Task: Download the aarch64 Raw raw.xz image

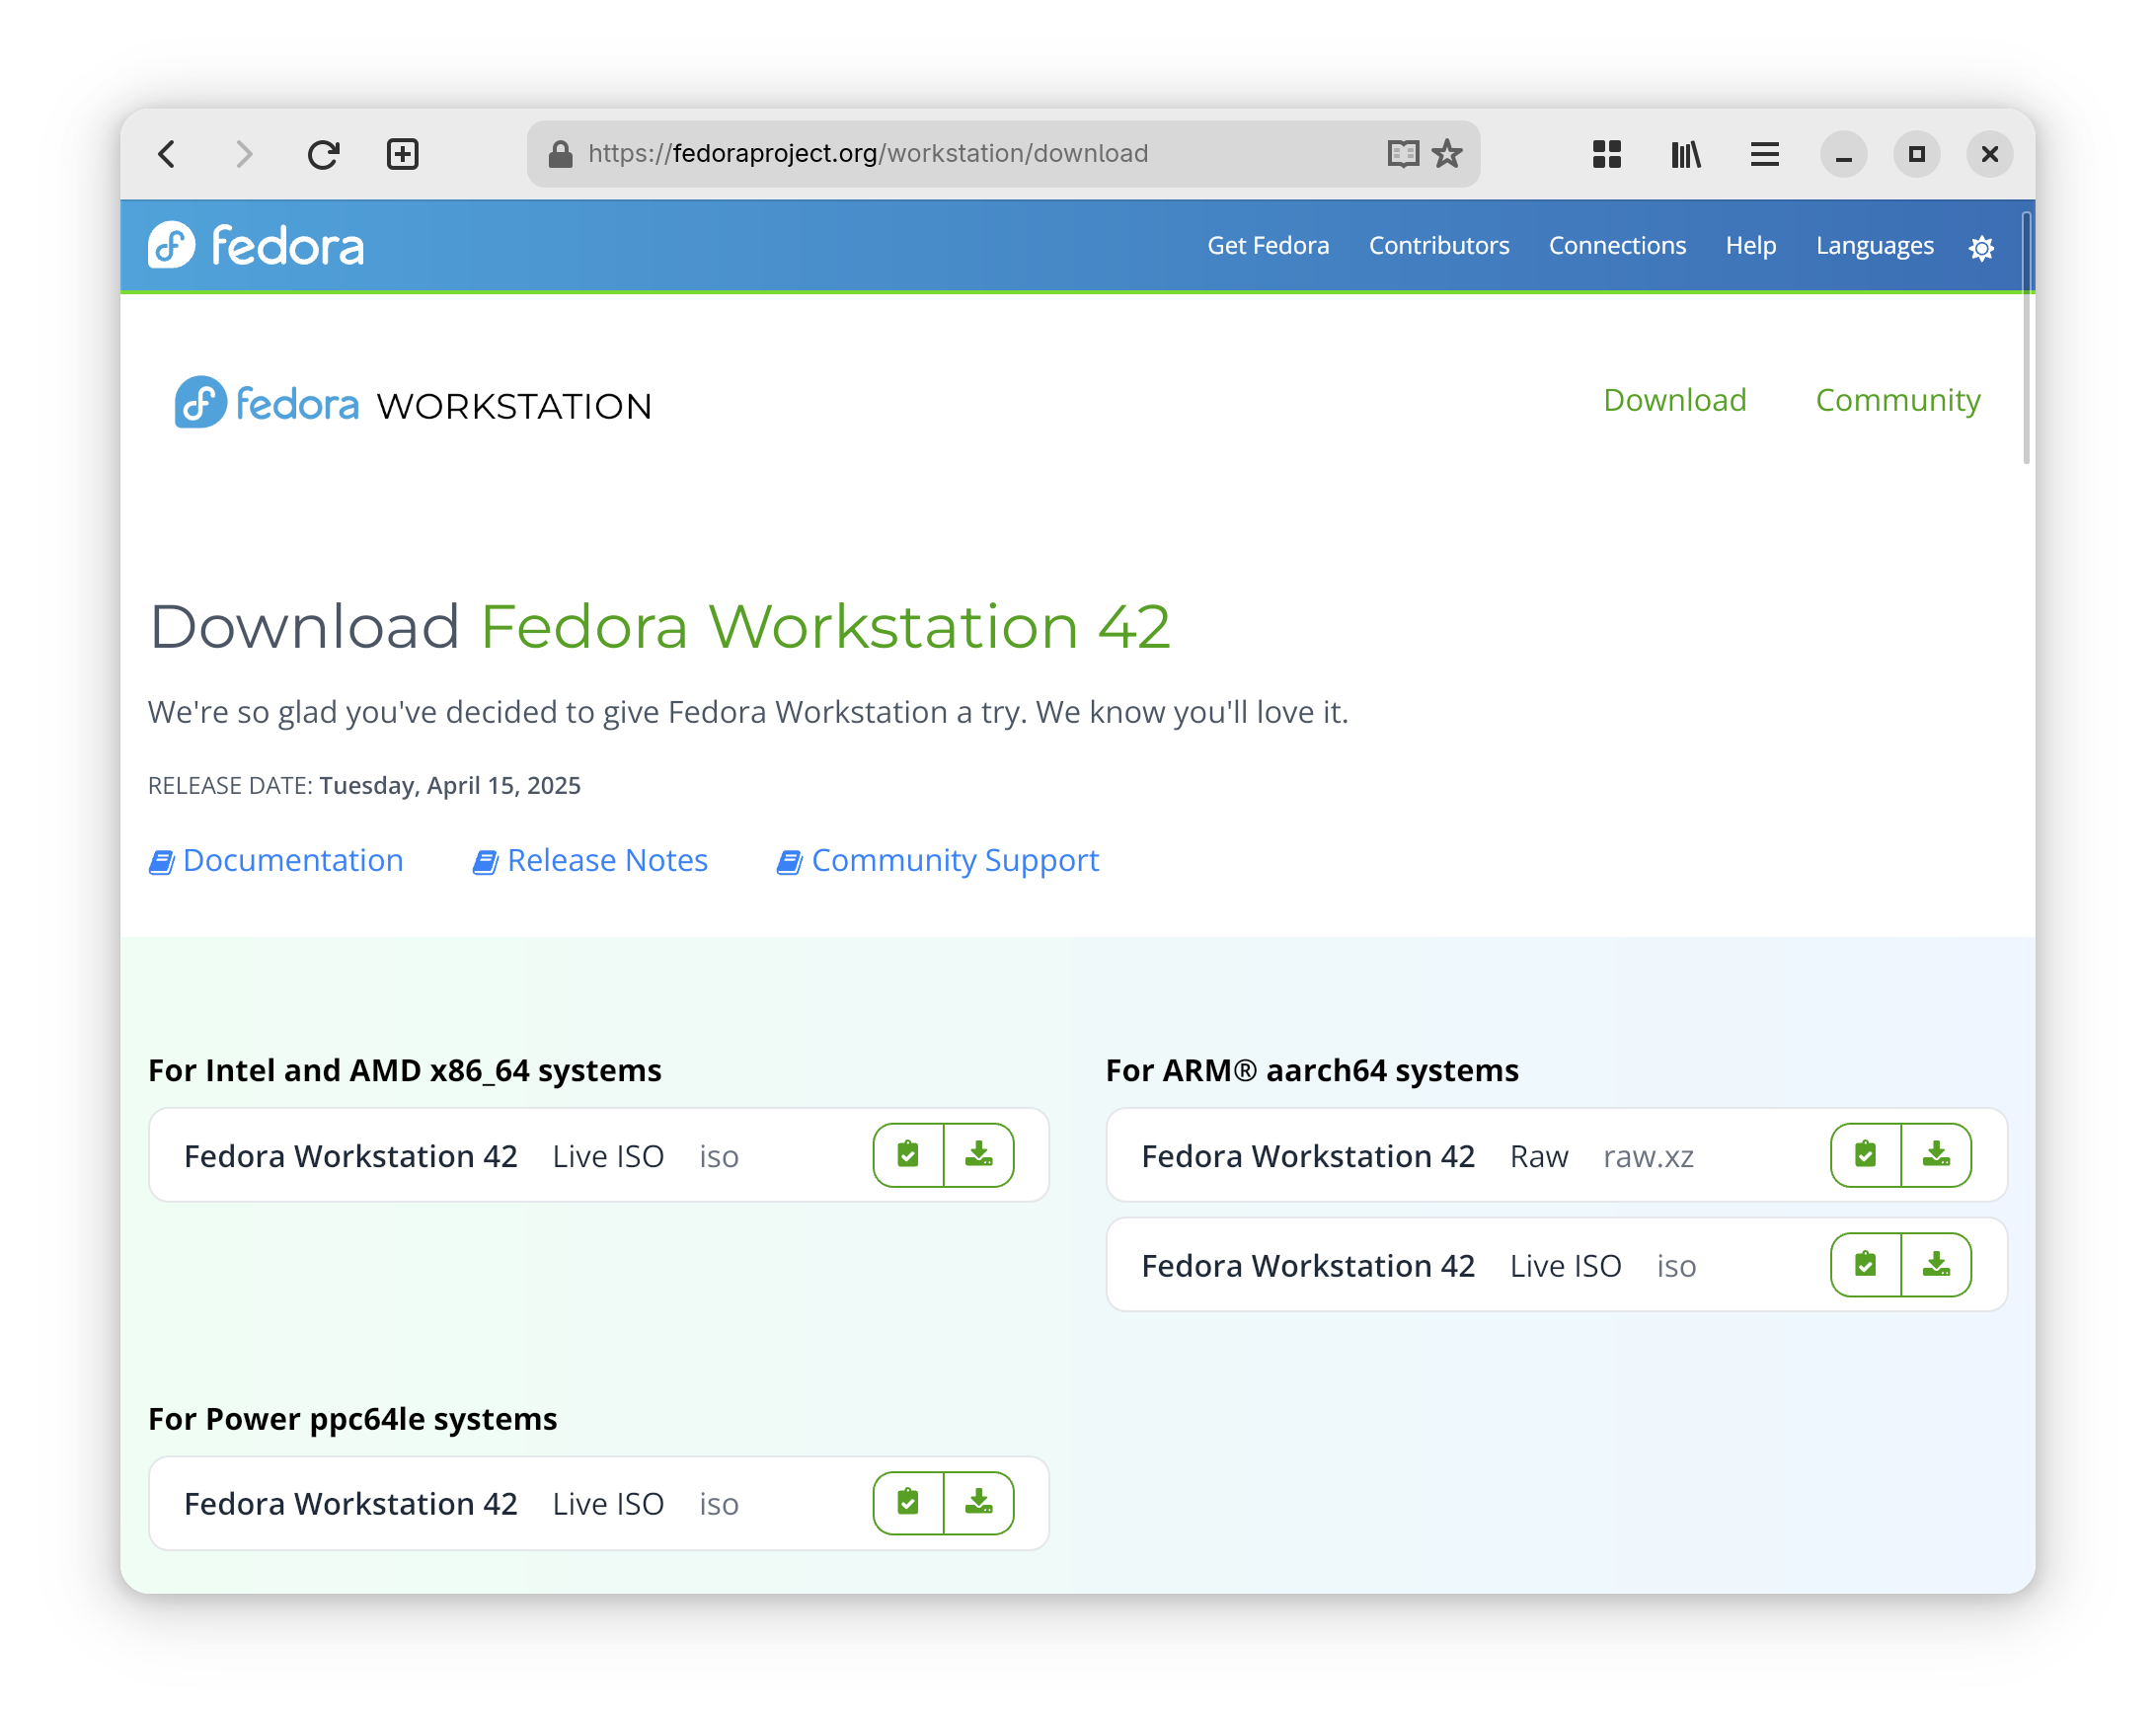Action: coord(1936,1155)
